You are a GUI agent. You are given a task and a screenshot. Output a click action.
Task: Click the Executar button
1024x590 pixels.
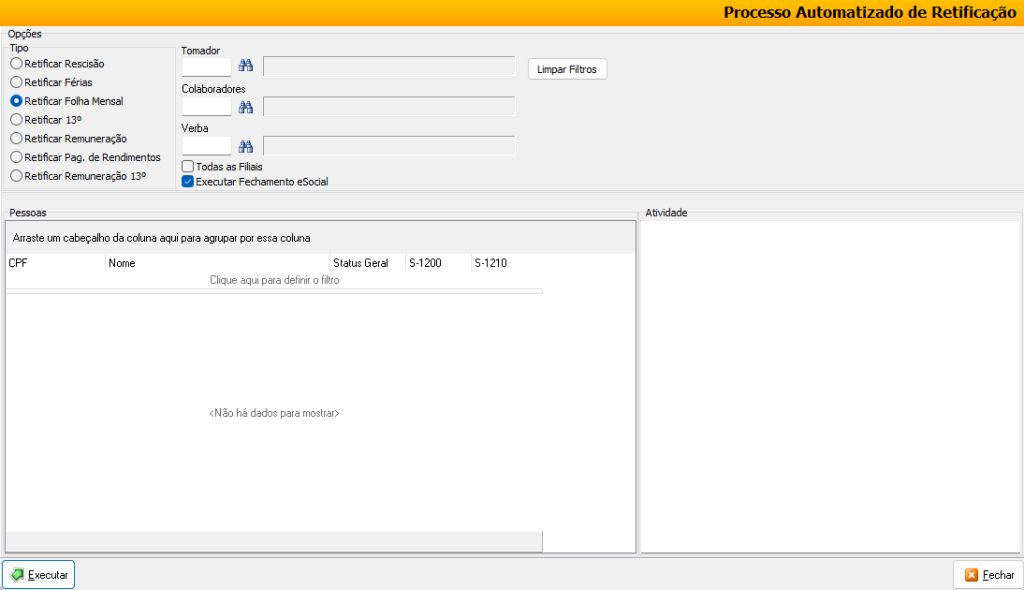(39, 575)
